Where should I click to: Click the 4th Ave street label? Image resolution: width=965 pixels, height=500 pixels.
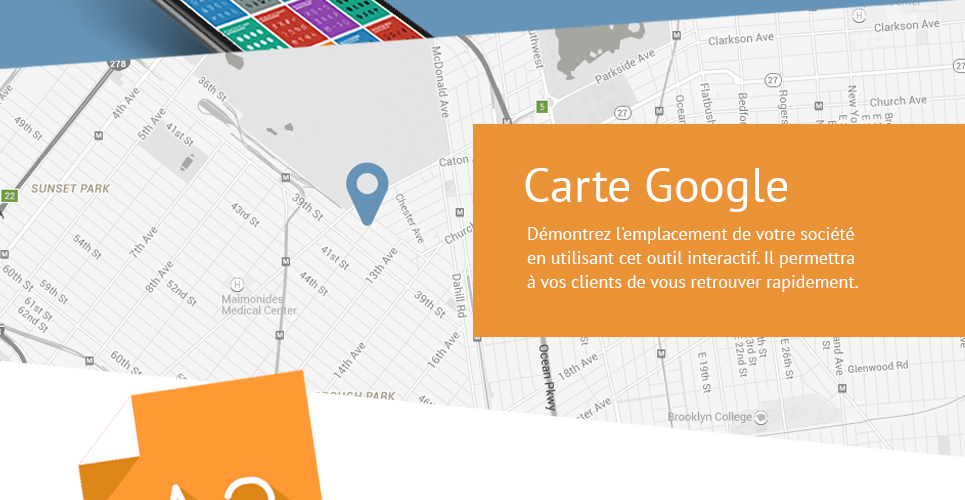[126, 103]
